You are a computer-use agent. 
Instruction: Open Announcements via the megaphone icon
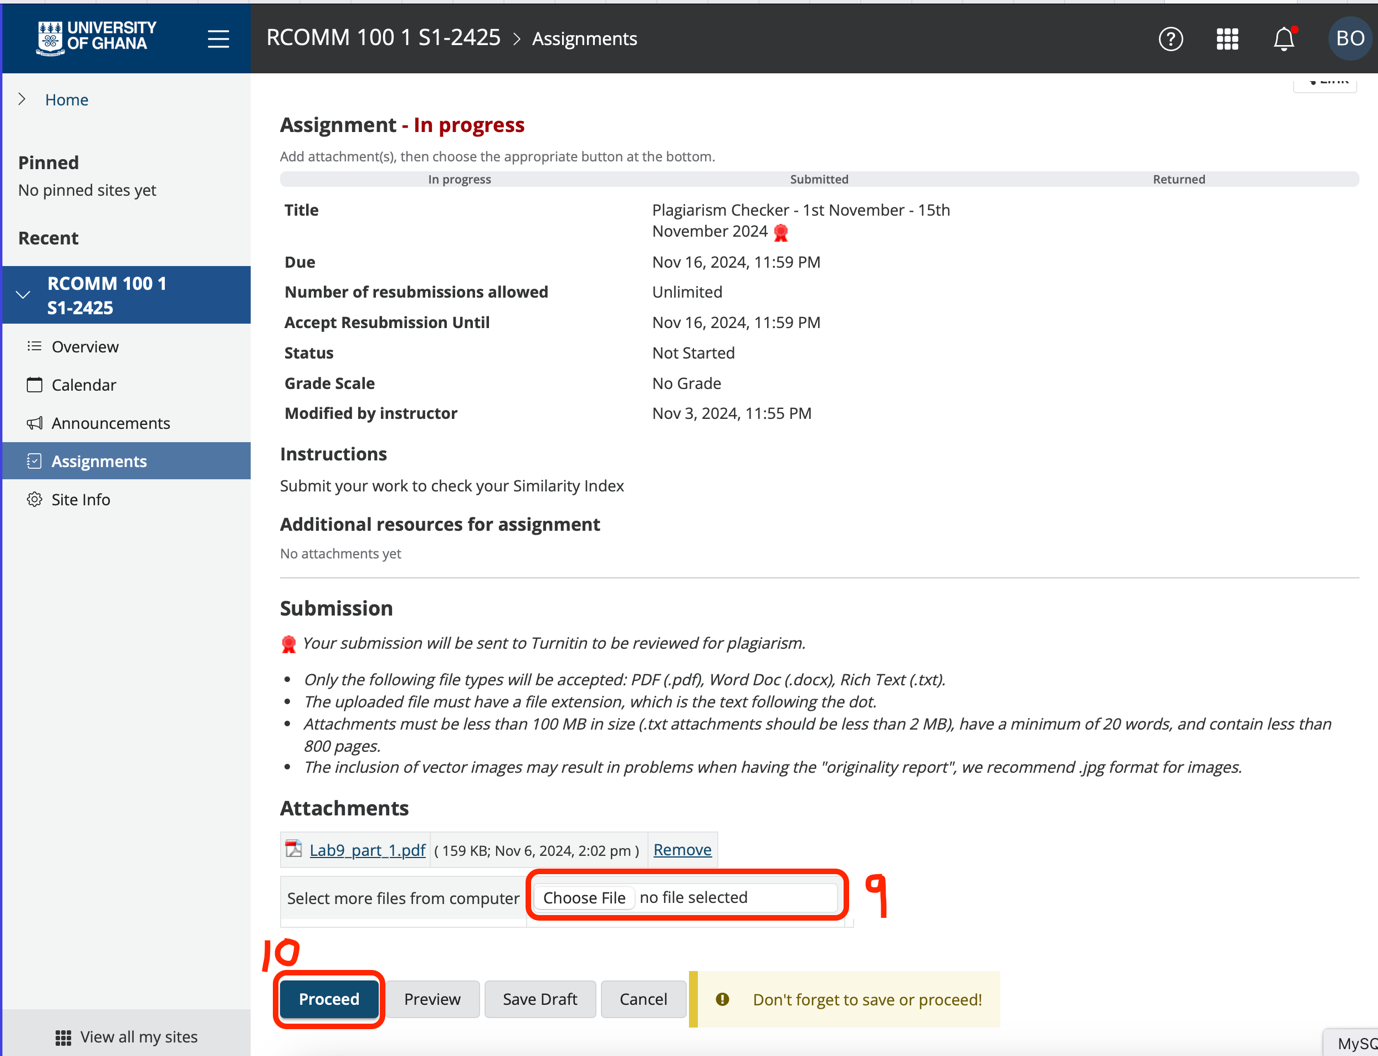tap(34, 422)
